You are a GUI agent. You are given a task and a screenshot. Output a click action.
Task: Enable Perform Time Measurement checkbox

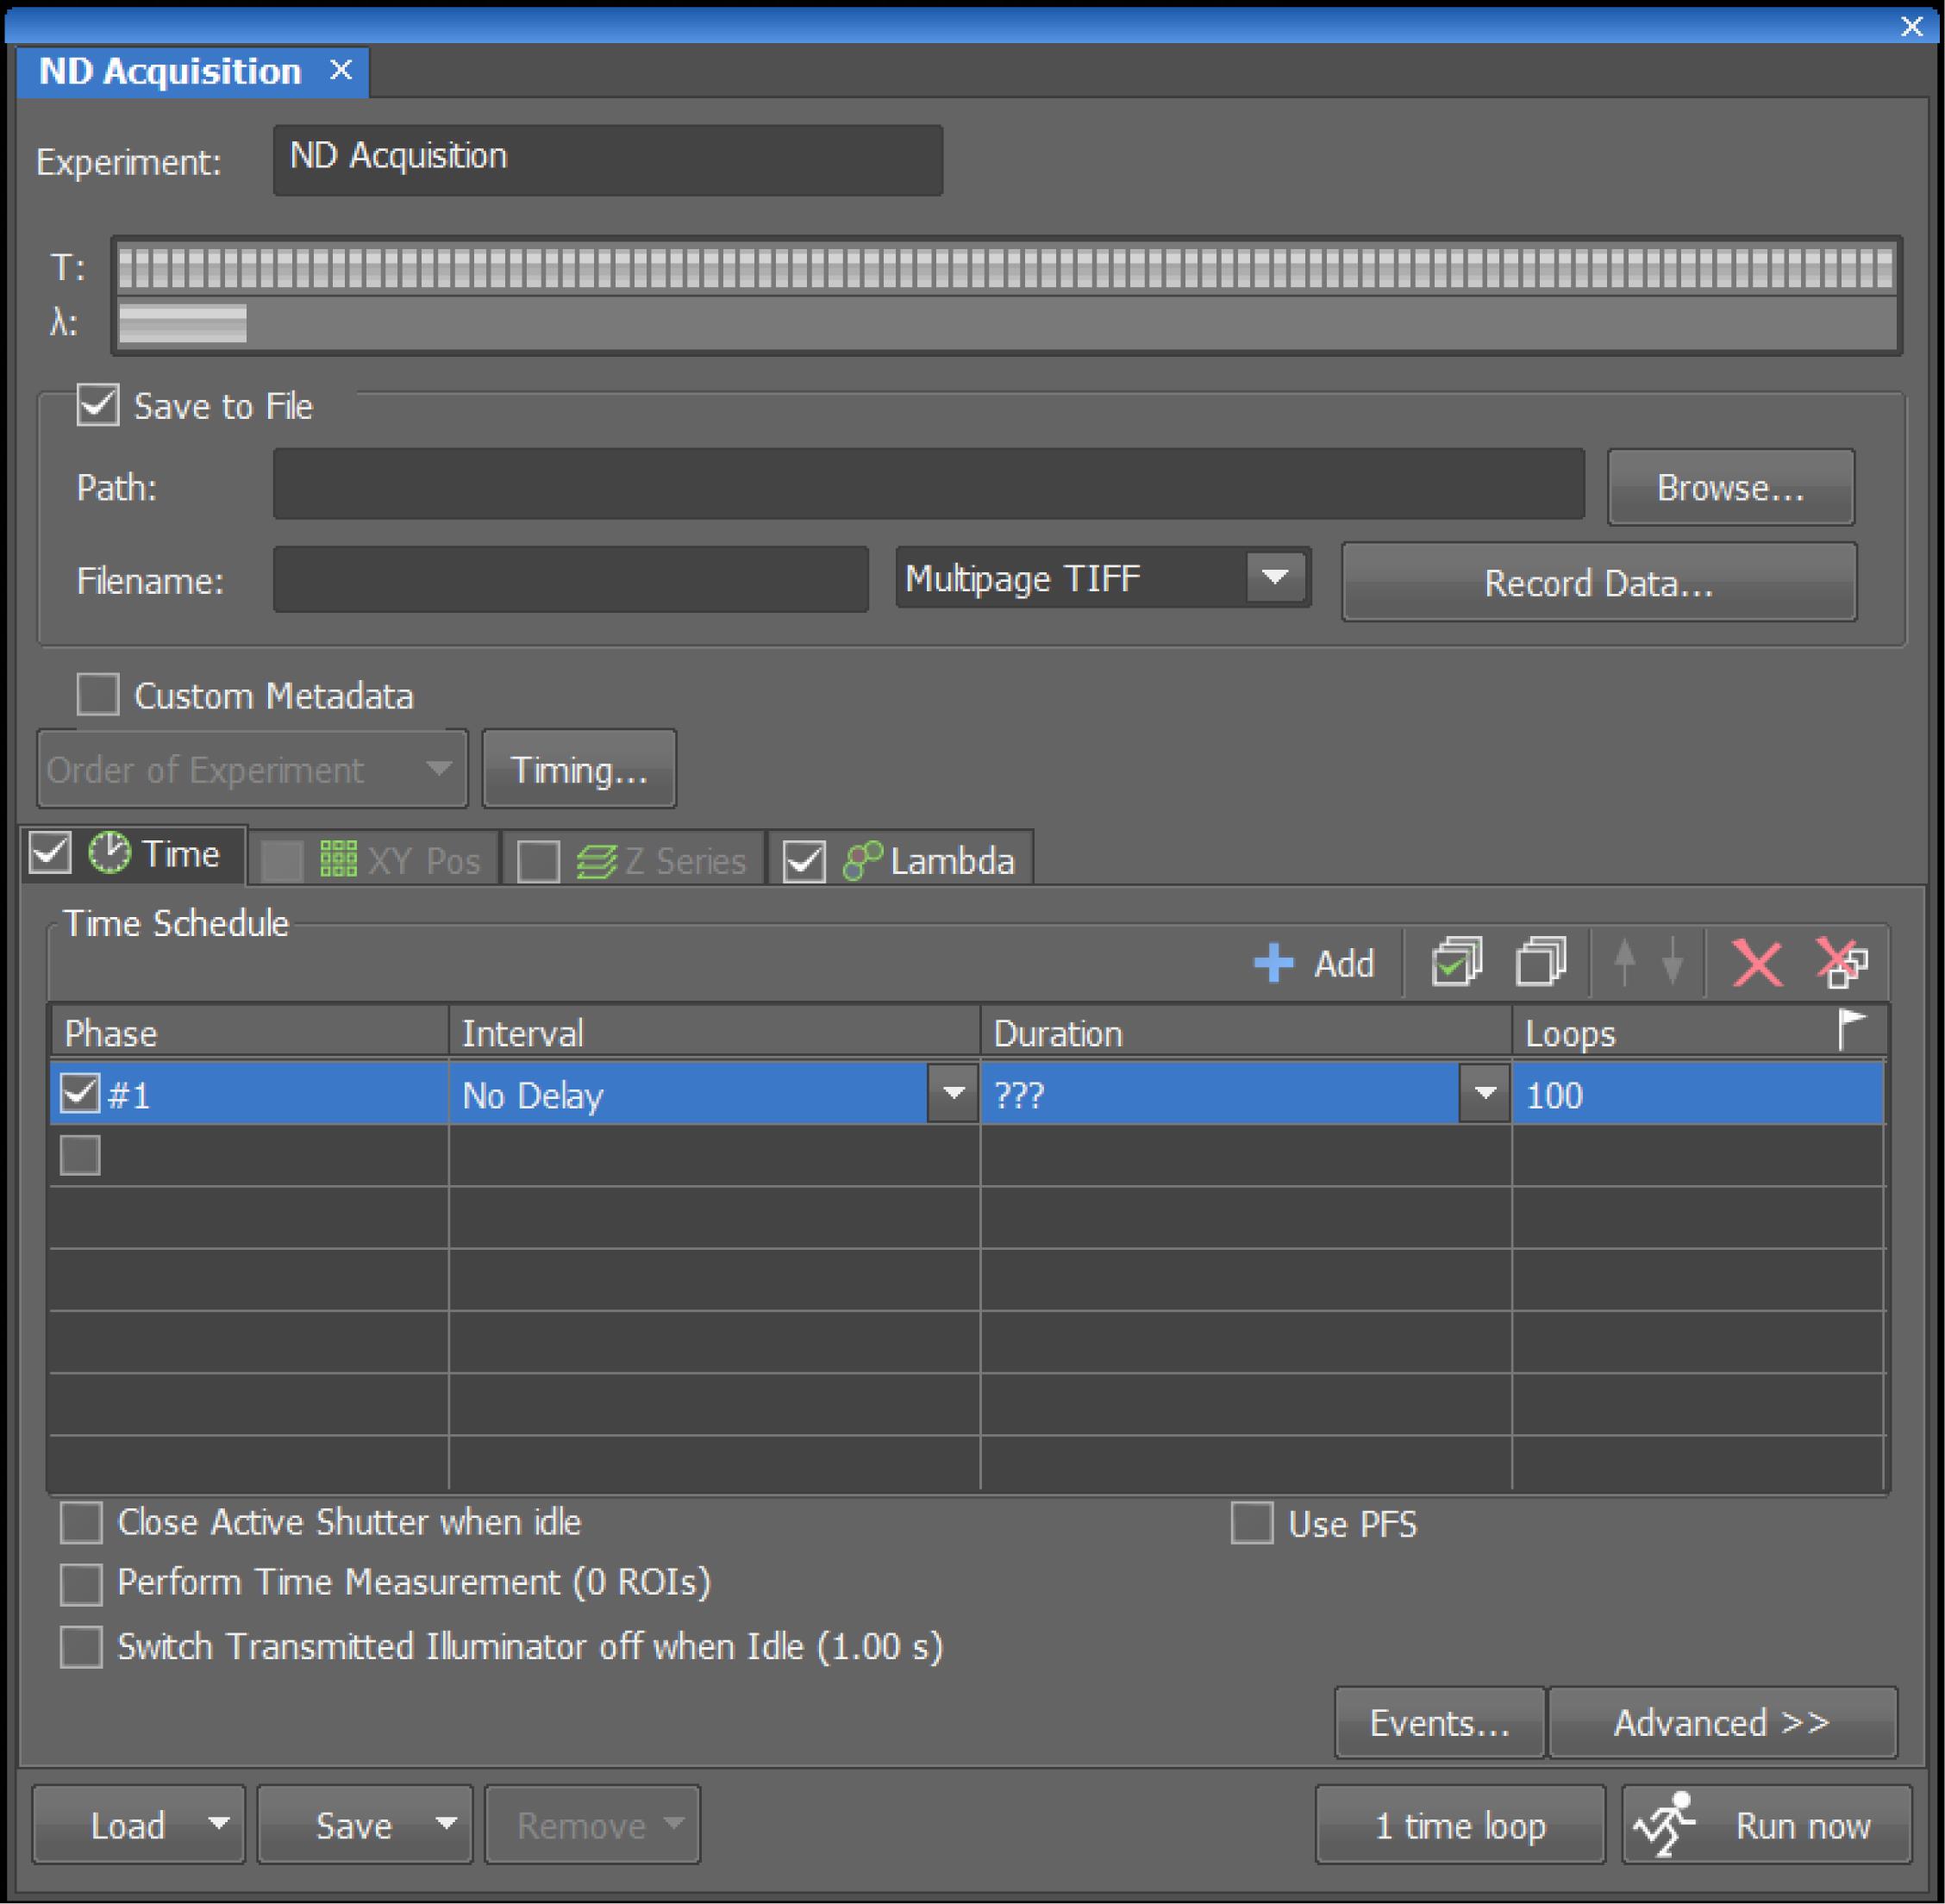pos(81,1585)
